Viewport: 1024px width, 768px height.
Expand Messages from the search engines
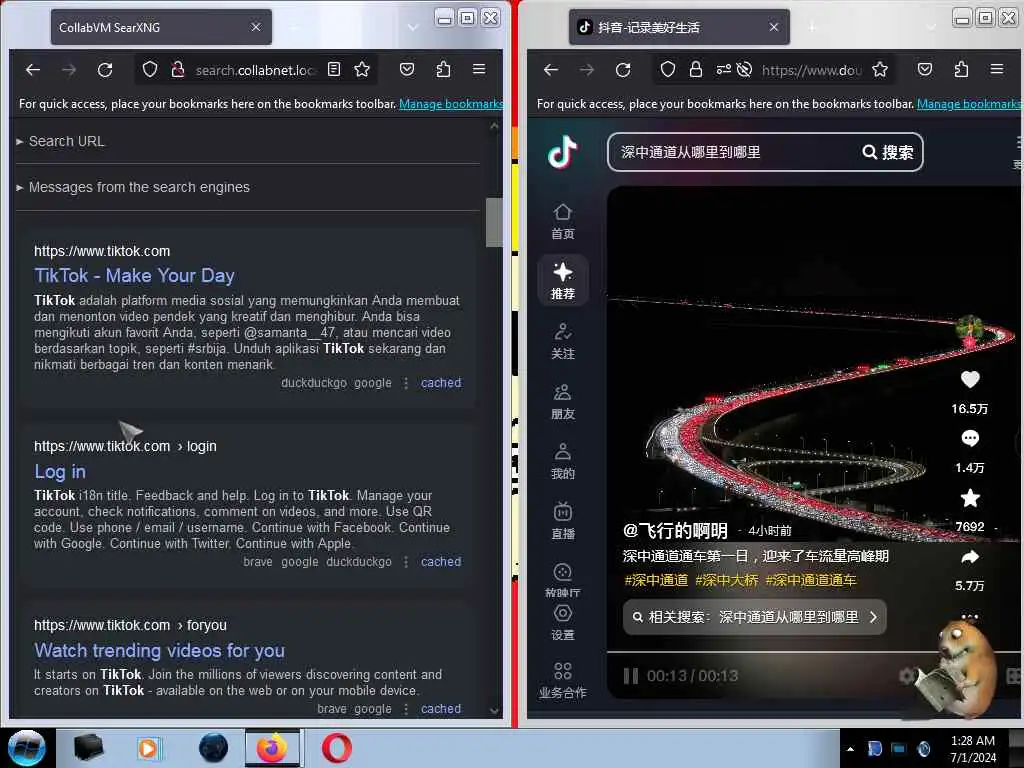[x=133, y=187]
